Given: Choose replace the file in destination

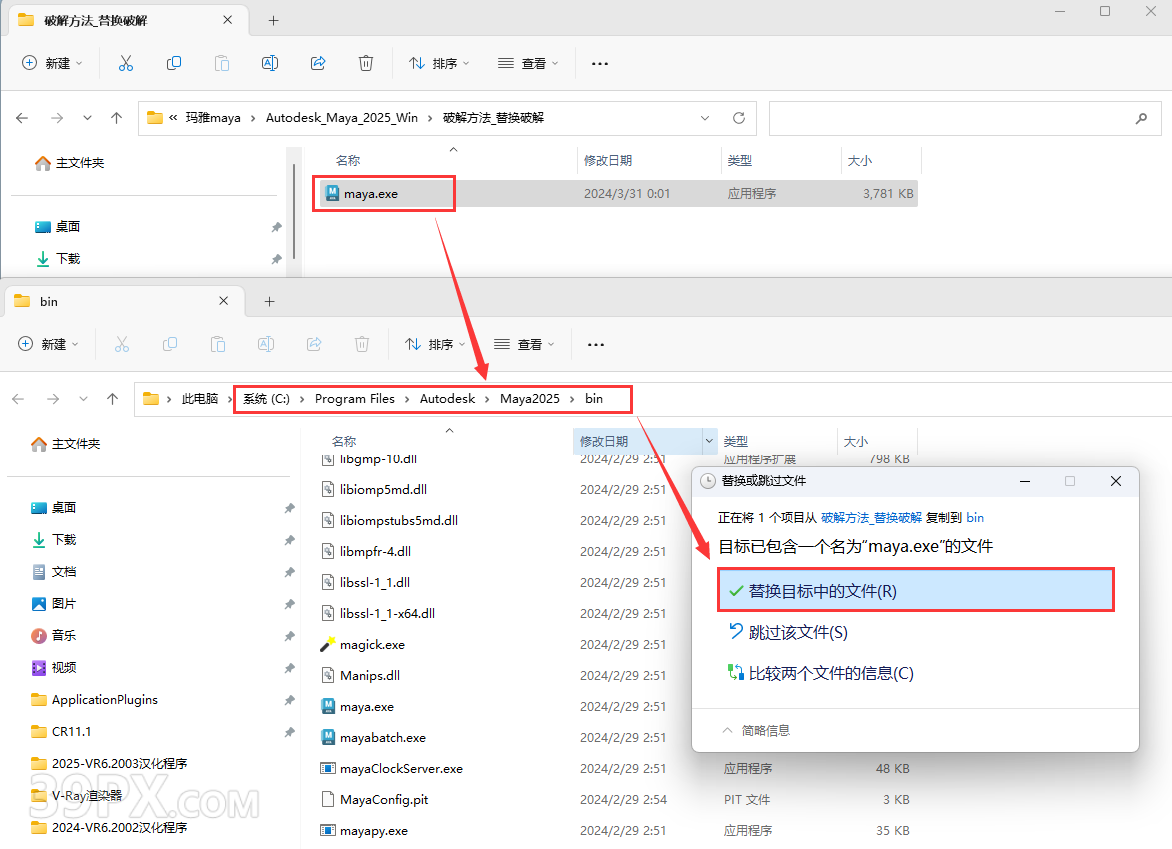Looking at the screenshot, I should pos(916,590).
